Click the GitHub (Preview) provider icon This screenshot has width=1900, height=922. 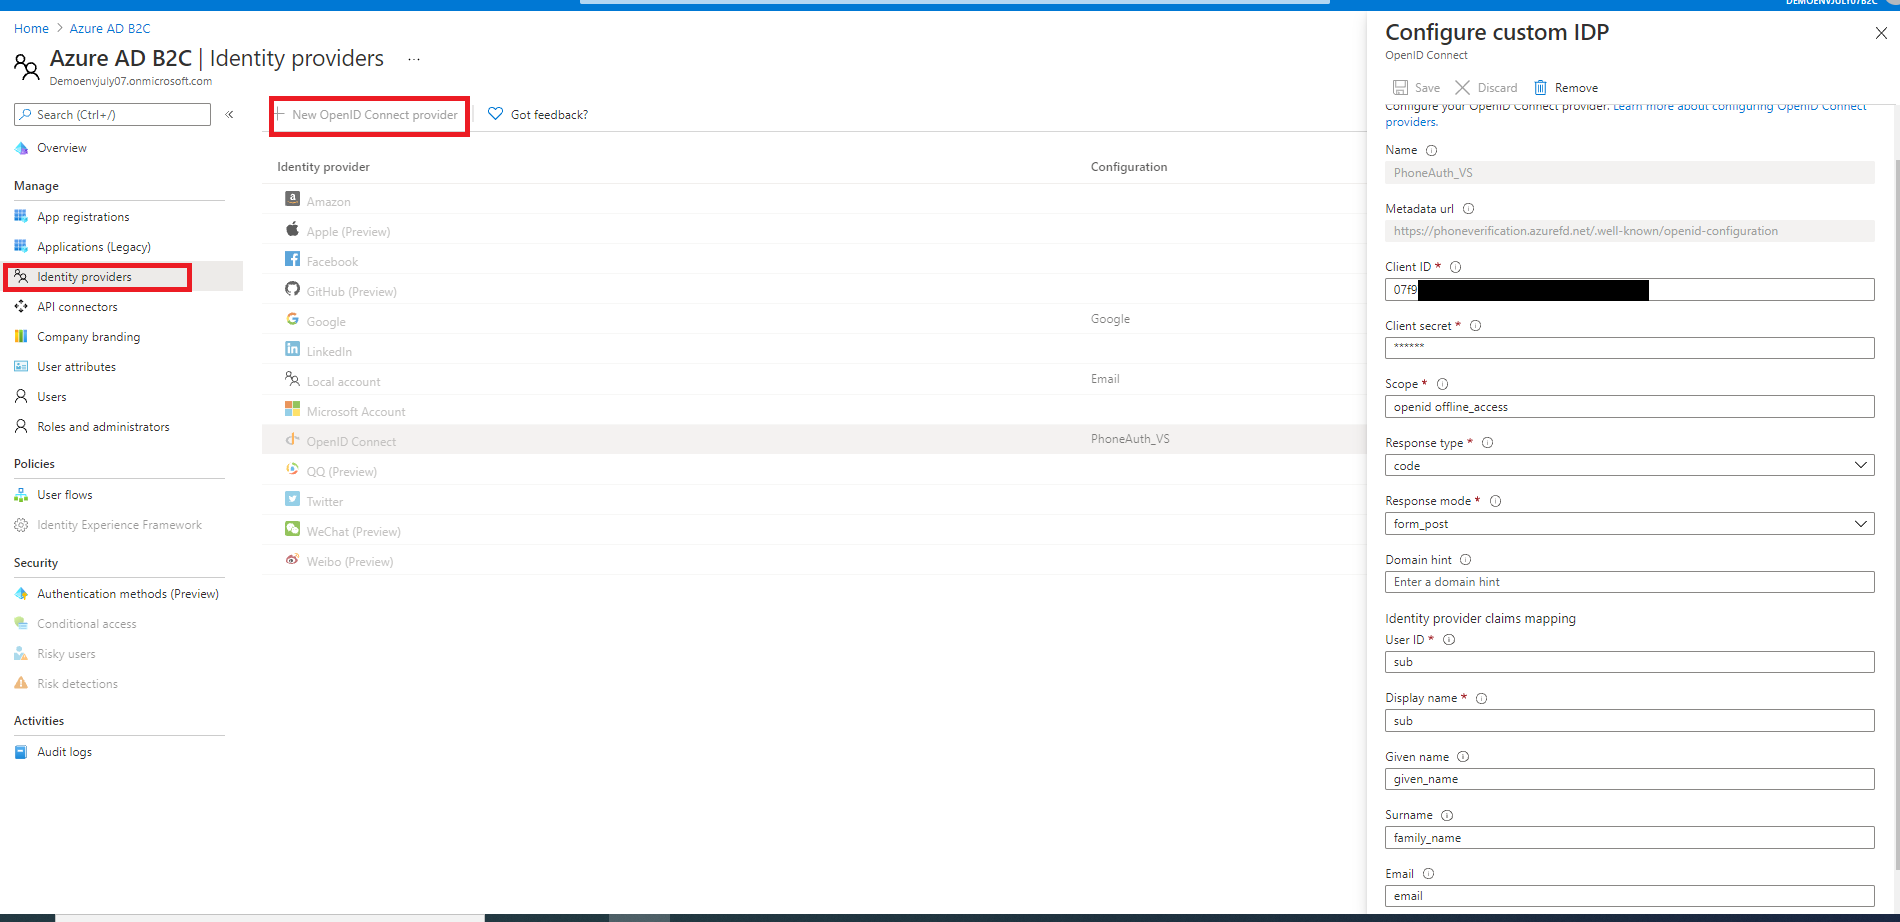(x=292, y=289)
